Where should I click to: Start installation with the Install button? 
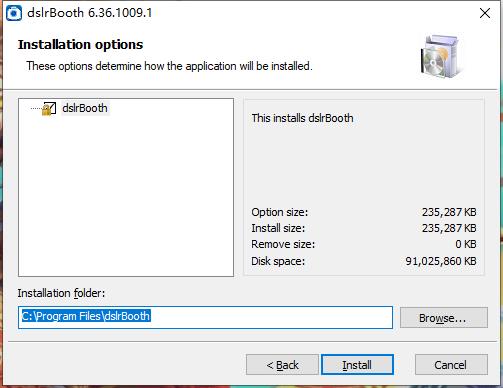coord(357,365)
